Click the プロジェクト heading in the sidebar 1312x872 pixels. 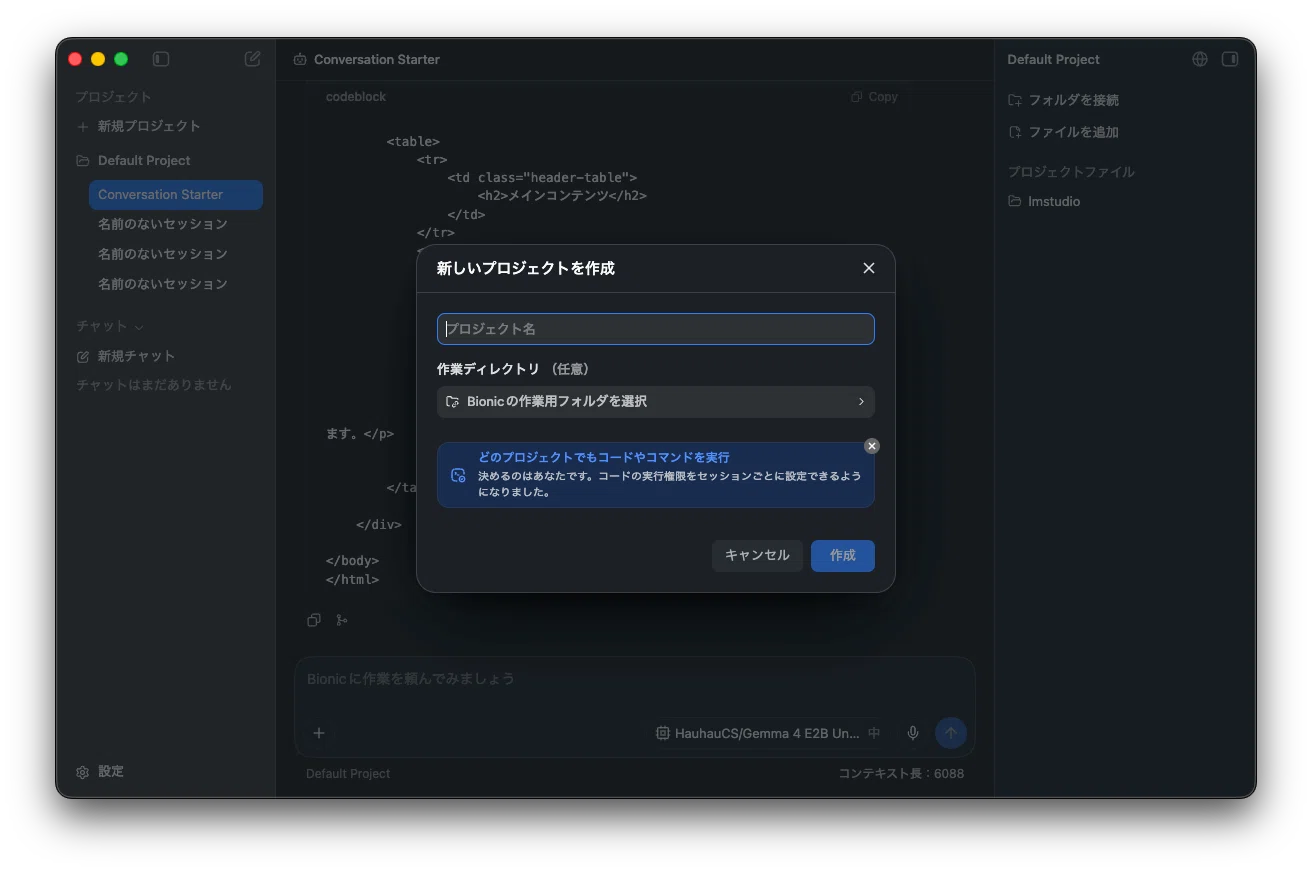114,97
